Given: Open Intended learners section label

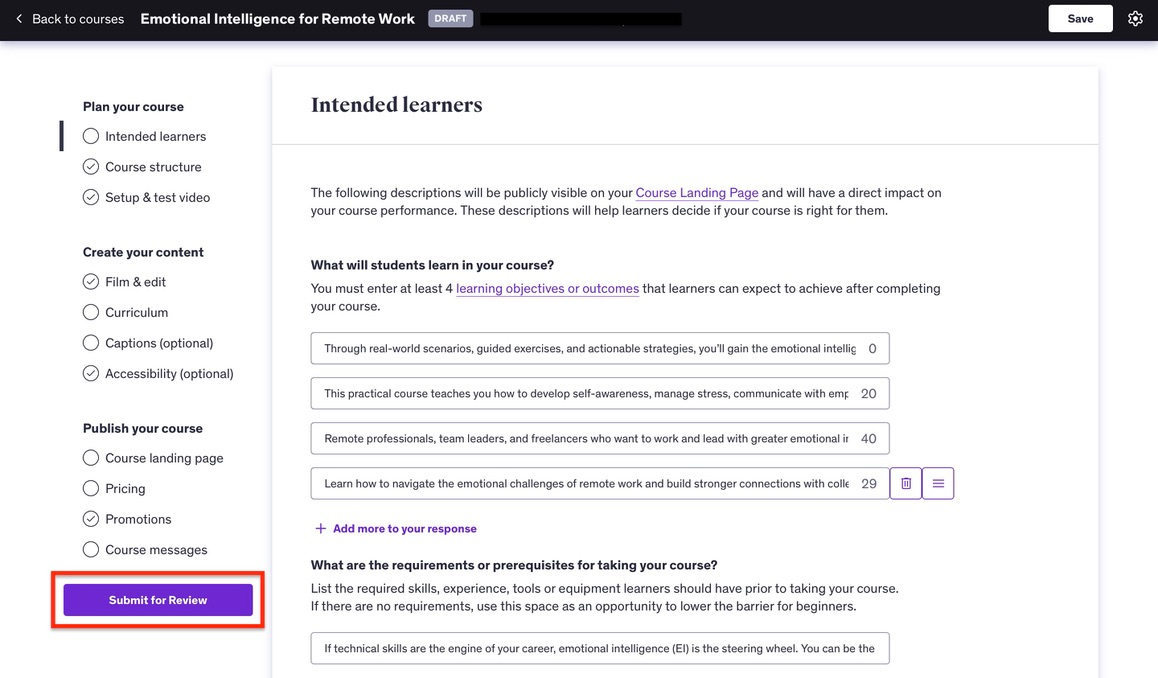Looking at the screenshot, I should 155,136.
